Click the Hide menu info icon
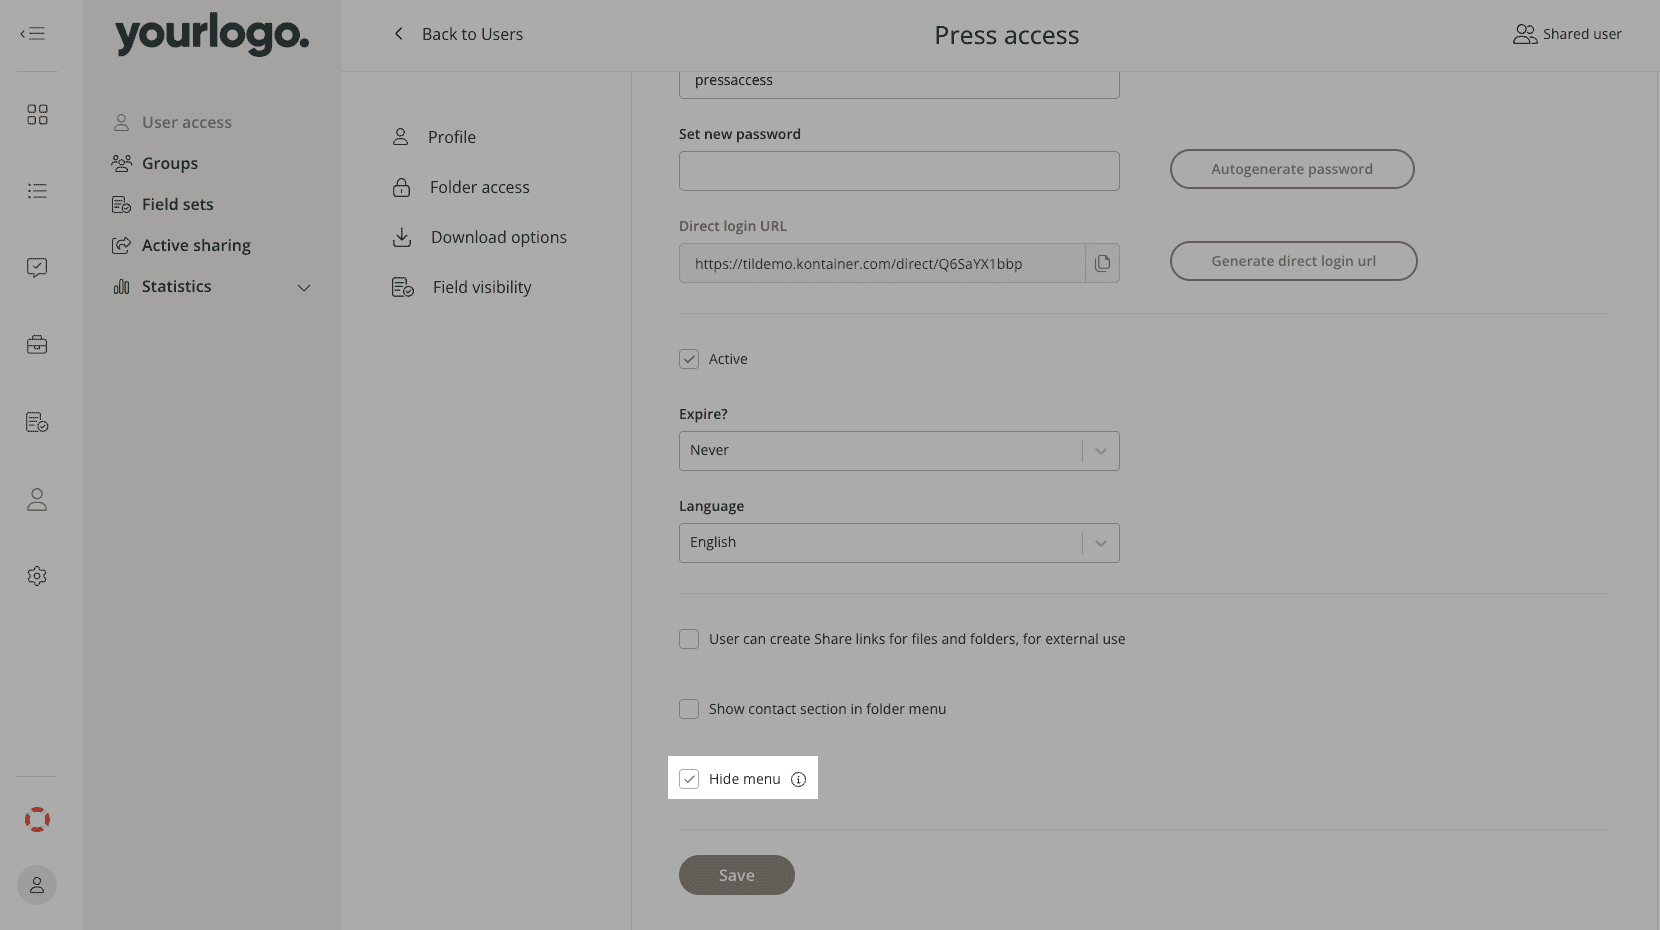The image size is (1660, 930). click(x=798, y=779)
